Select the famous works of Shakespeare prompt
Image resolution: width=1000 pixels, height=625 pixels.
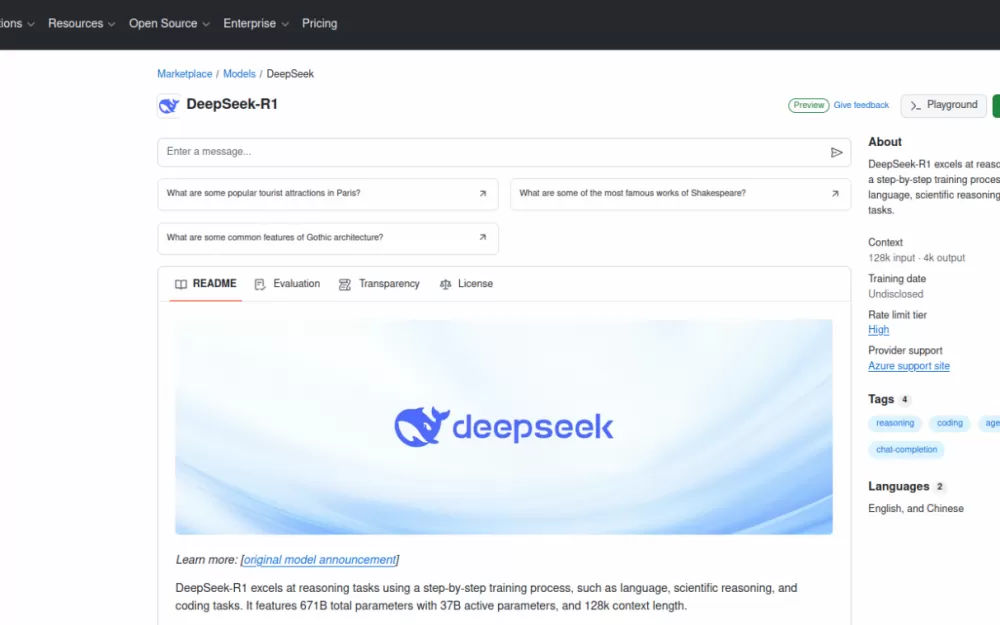[x=680, y=194]
